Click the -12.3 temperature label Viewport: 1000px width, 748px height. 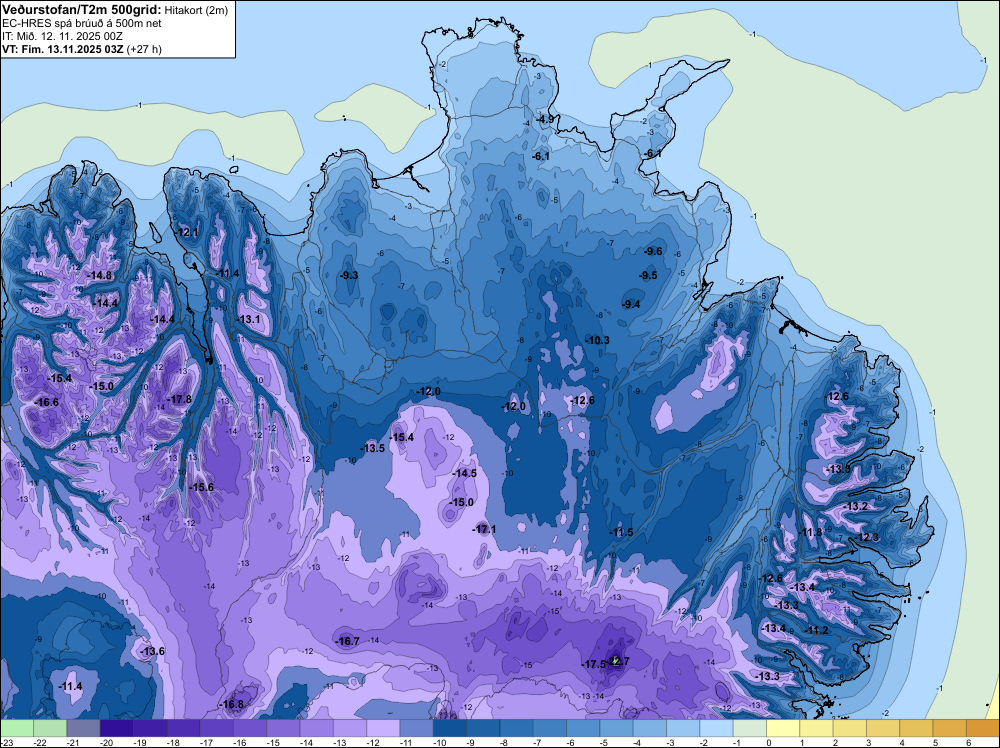[867, 538]
